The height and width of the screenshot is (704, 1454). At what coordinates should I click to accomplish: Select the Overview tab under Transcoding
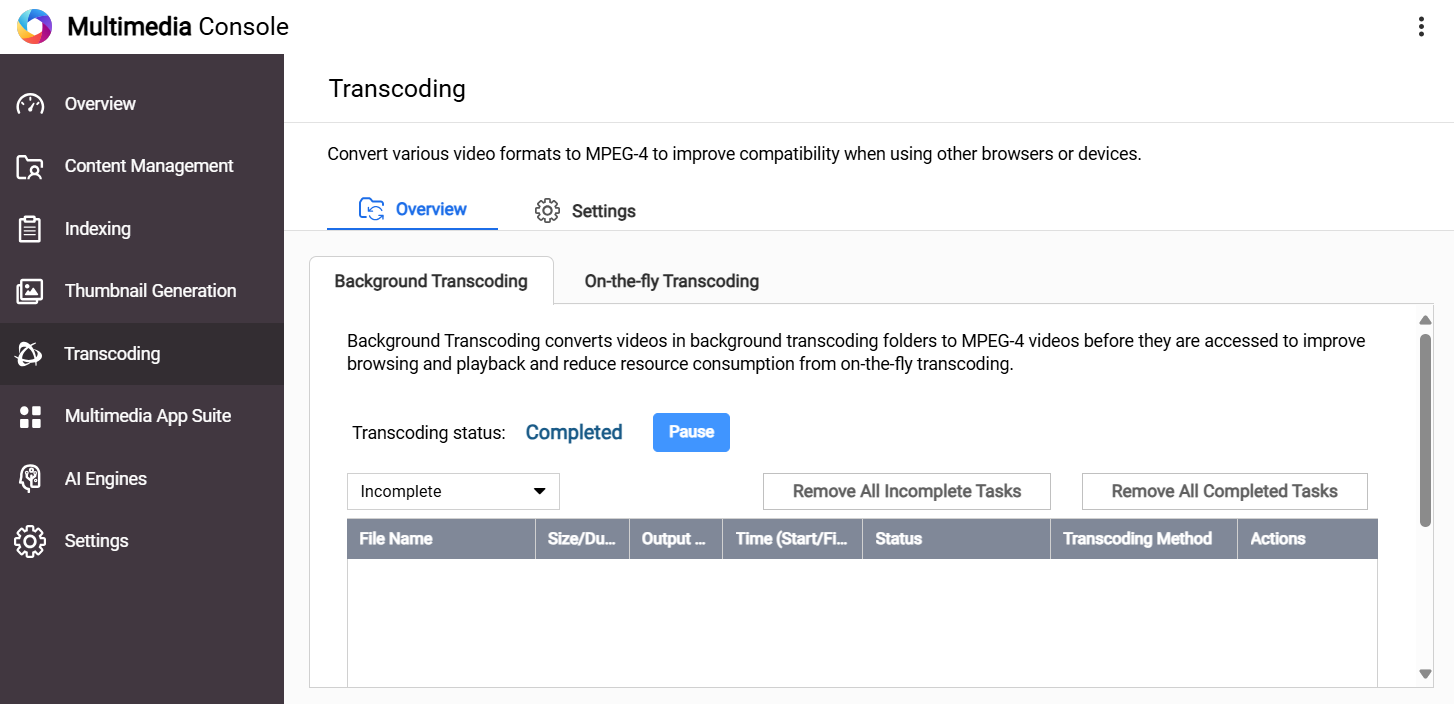[x=413, y=210]
